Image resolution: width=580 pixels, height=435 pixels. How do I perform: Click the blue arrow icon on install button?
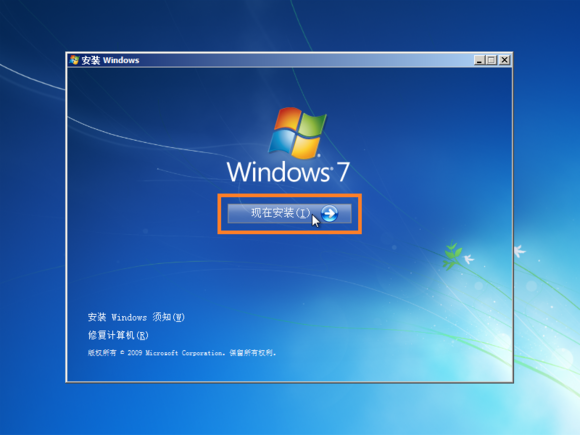pyautogui.click(x=329, y=213)
